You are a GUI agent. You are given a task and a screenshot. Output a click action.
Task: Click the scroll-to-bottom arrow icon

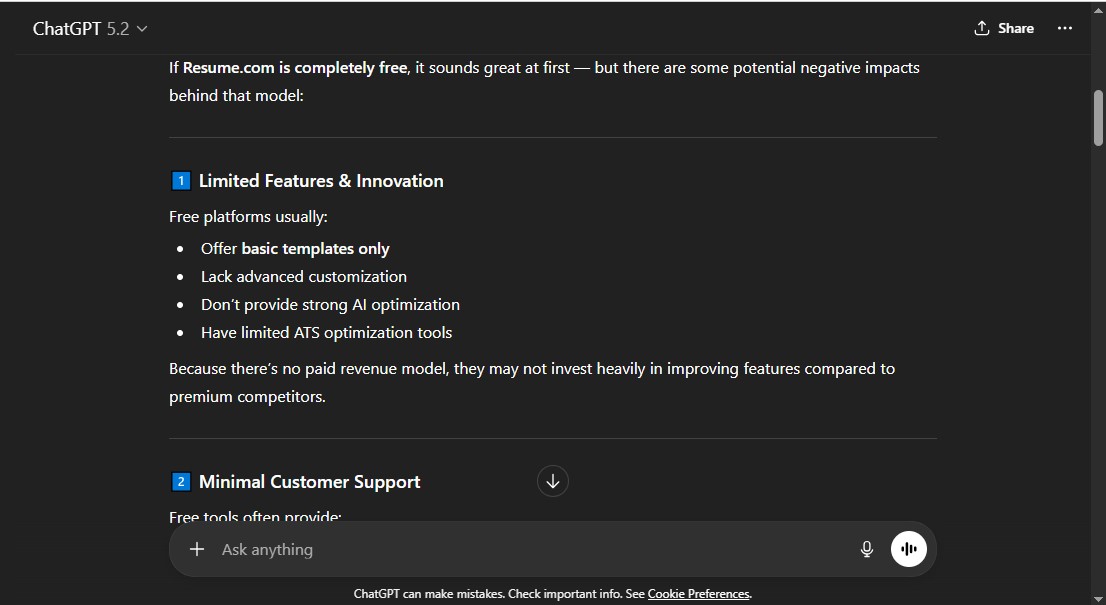[553, 481]
